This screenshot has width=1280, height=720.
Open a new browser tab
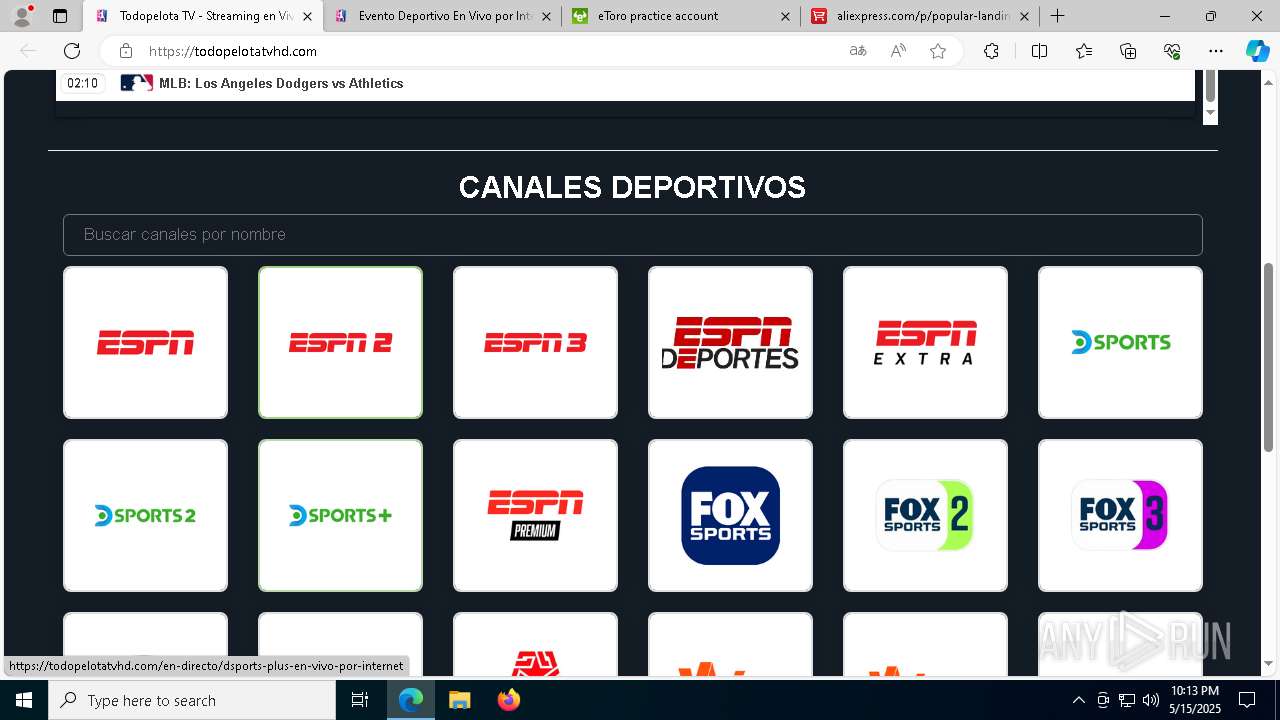[1057, 16]
